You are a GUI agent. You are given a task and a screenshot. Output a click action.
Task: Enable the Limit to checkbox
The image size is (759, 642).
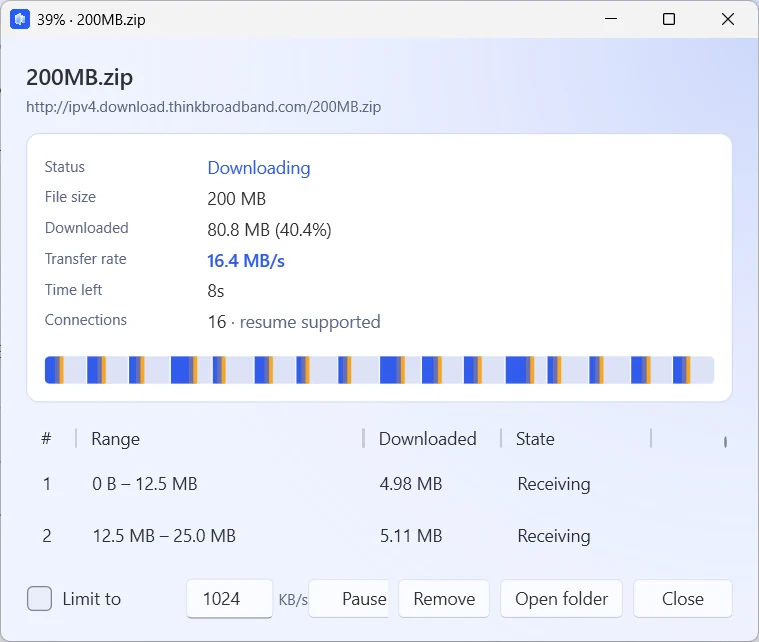click(39, 598)
